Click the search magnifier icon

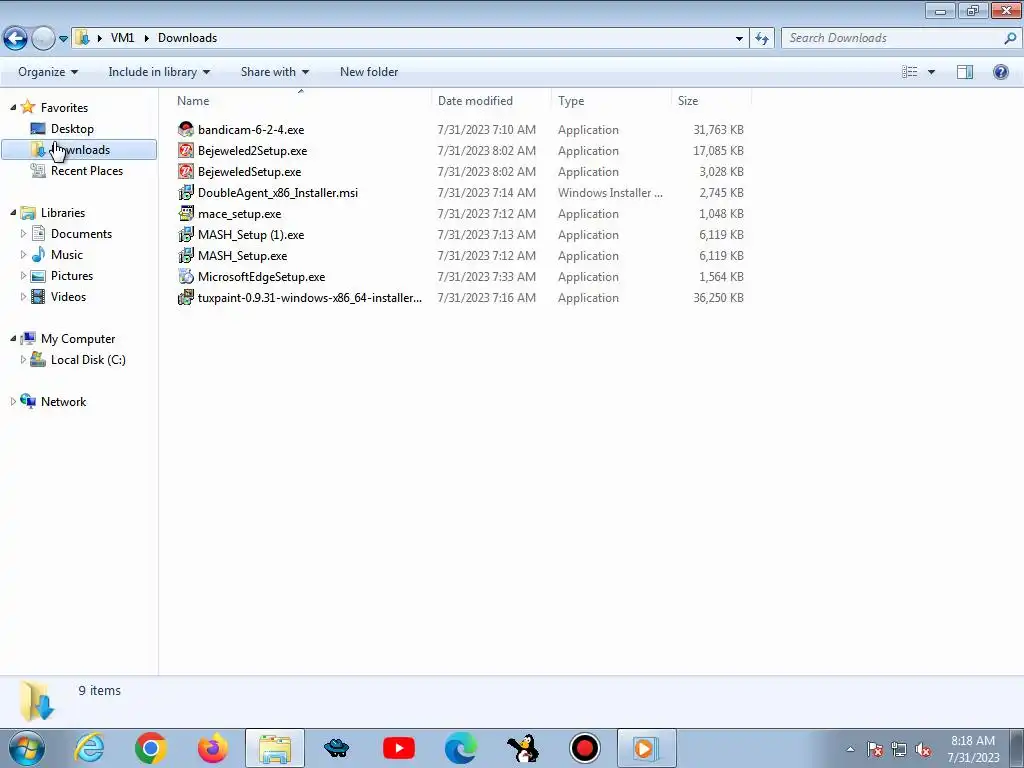1010,38
